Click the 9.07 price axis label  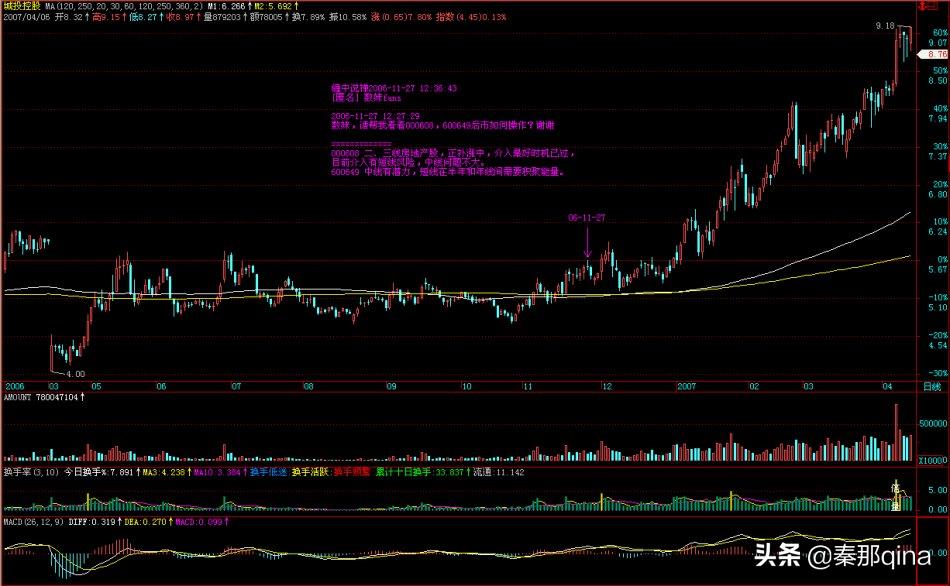click(x=938, y=43)
